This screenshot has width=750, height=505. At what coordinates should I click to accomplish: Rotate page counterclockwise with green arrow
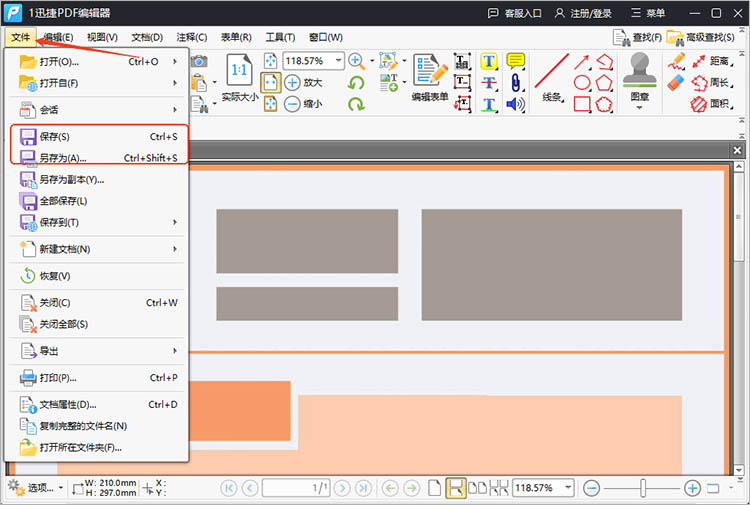click(356, 83)
